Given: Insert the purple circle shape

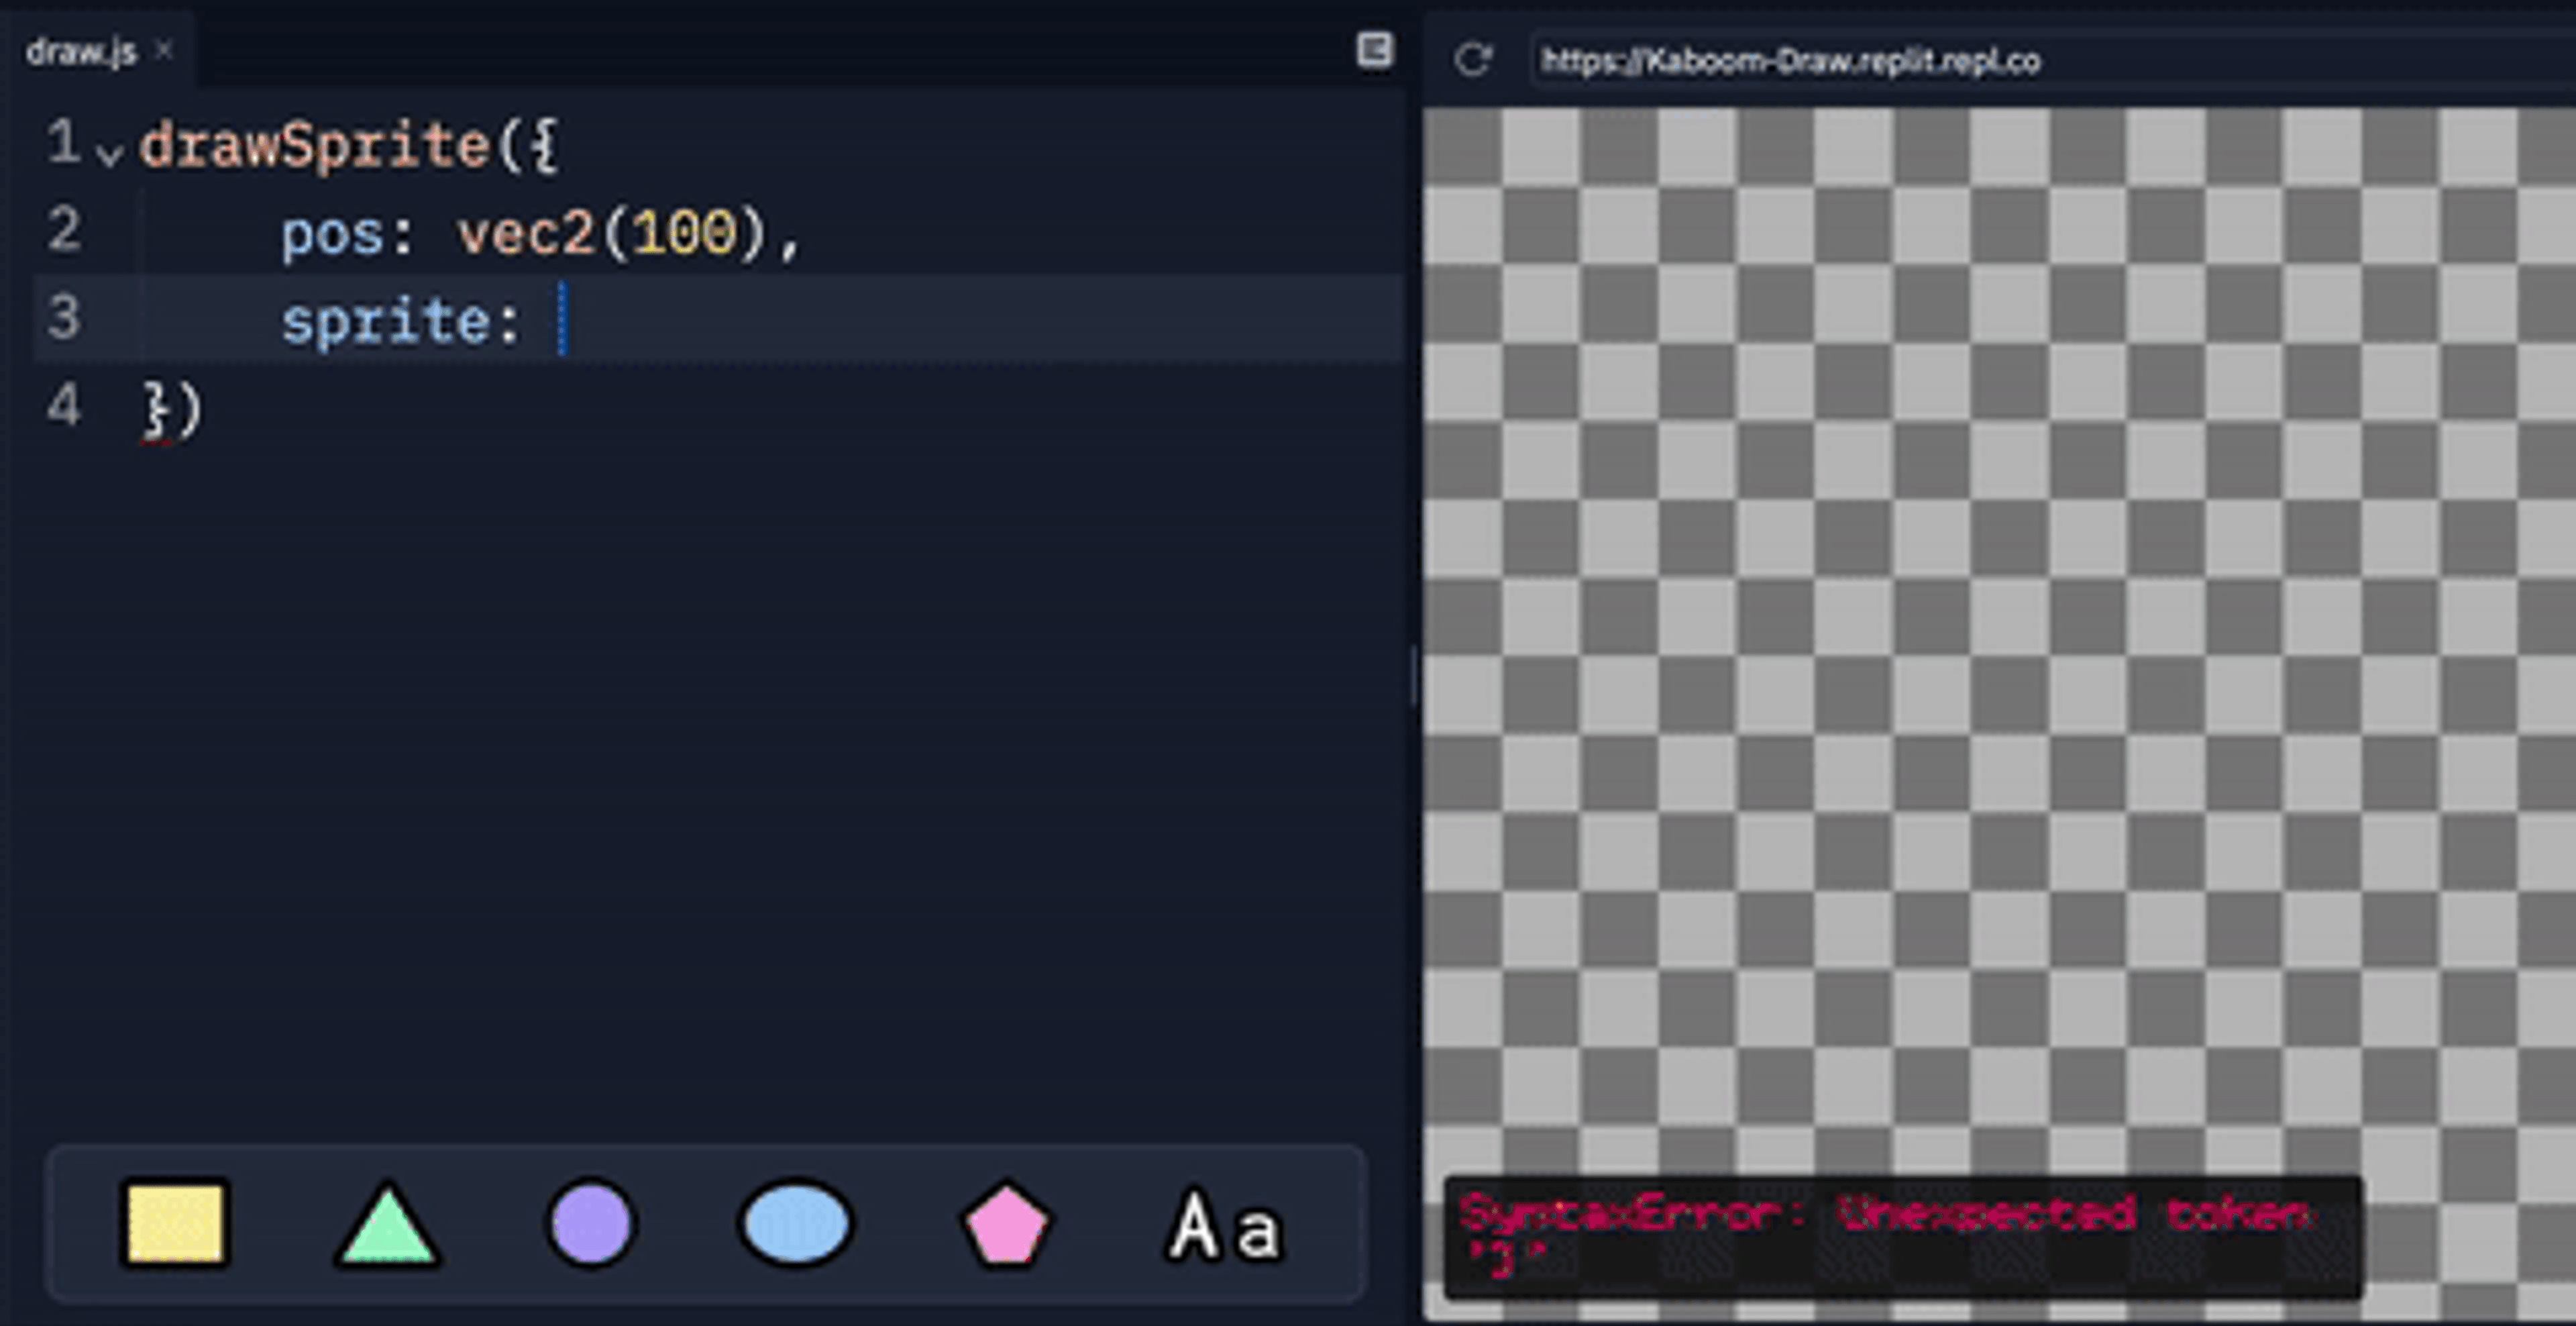Looking at the screenshot, I should coord(591,1224).
